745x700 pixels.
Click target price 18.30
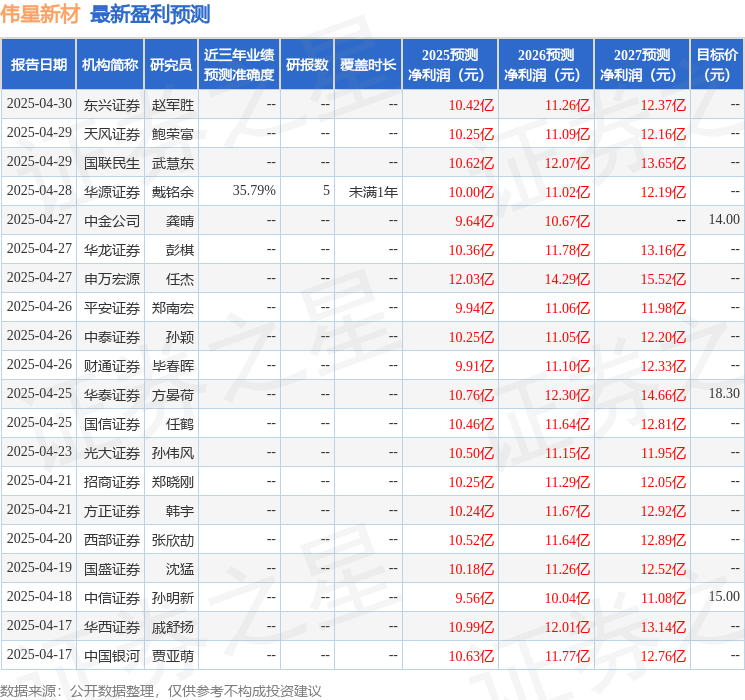click(724, 393)
